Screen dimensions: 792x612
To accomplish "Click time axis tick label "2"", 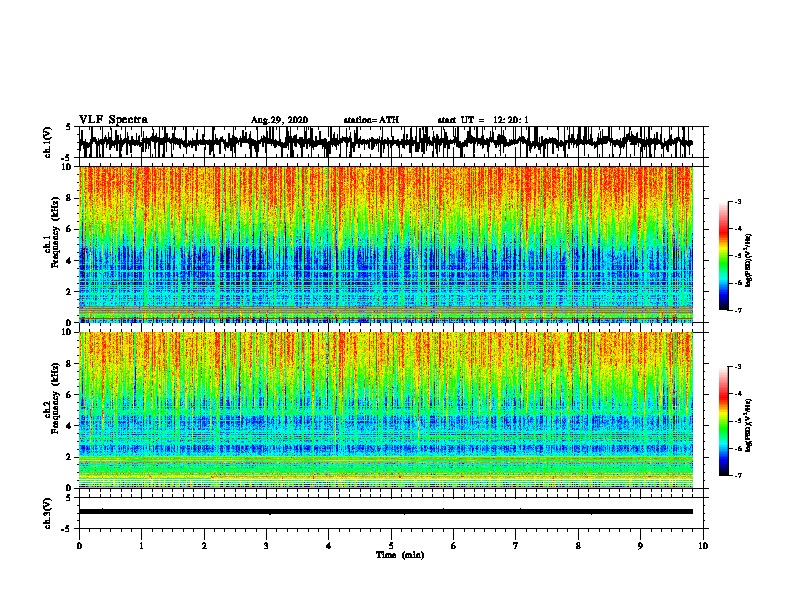I will pos(204,545).
